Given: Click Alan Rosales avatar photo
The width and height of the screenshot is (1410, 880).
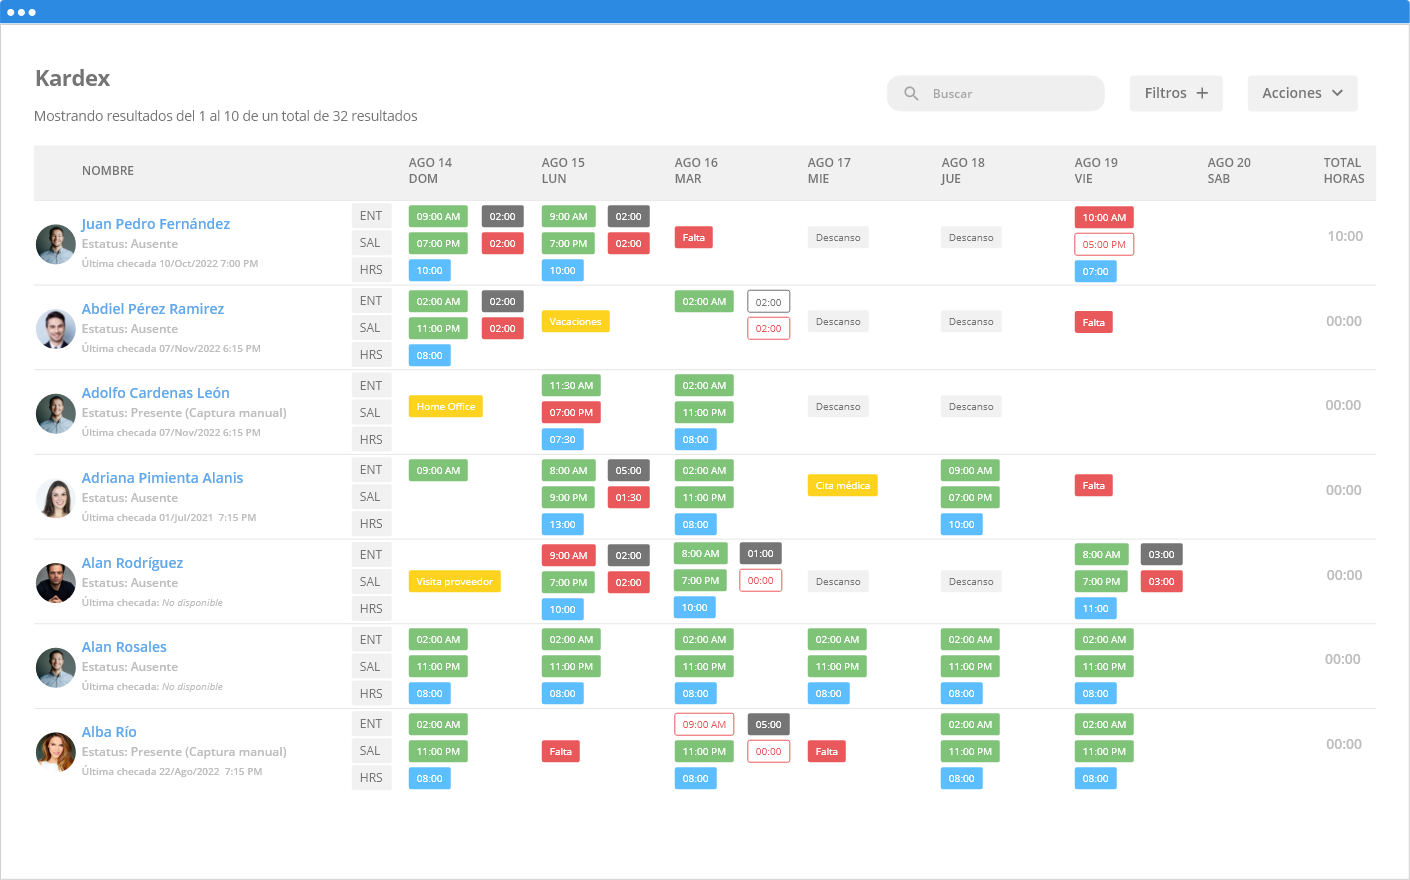Looking at the screenshot, I should pos(56,667).
